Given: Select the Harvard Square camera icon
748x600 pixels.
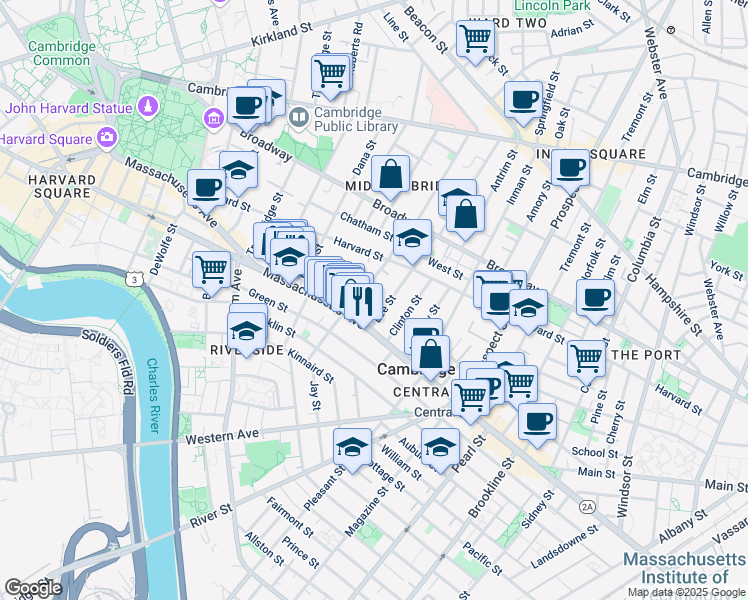Looking at the screenshot, I should (x=107, y=138).
